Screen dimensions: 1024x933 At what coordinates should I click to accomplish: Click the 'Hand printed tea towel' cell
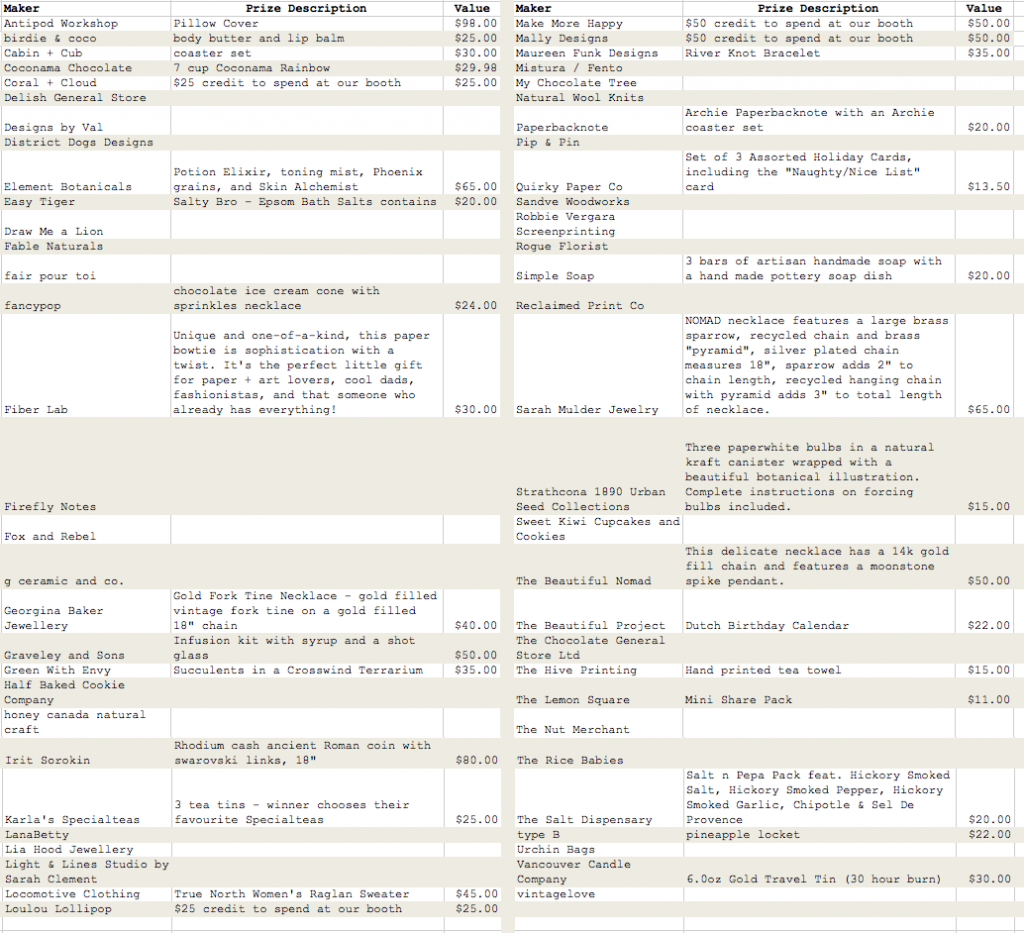coord(819,671)
